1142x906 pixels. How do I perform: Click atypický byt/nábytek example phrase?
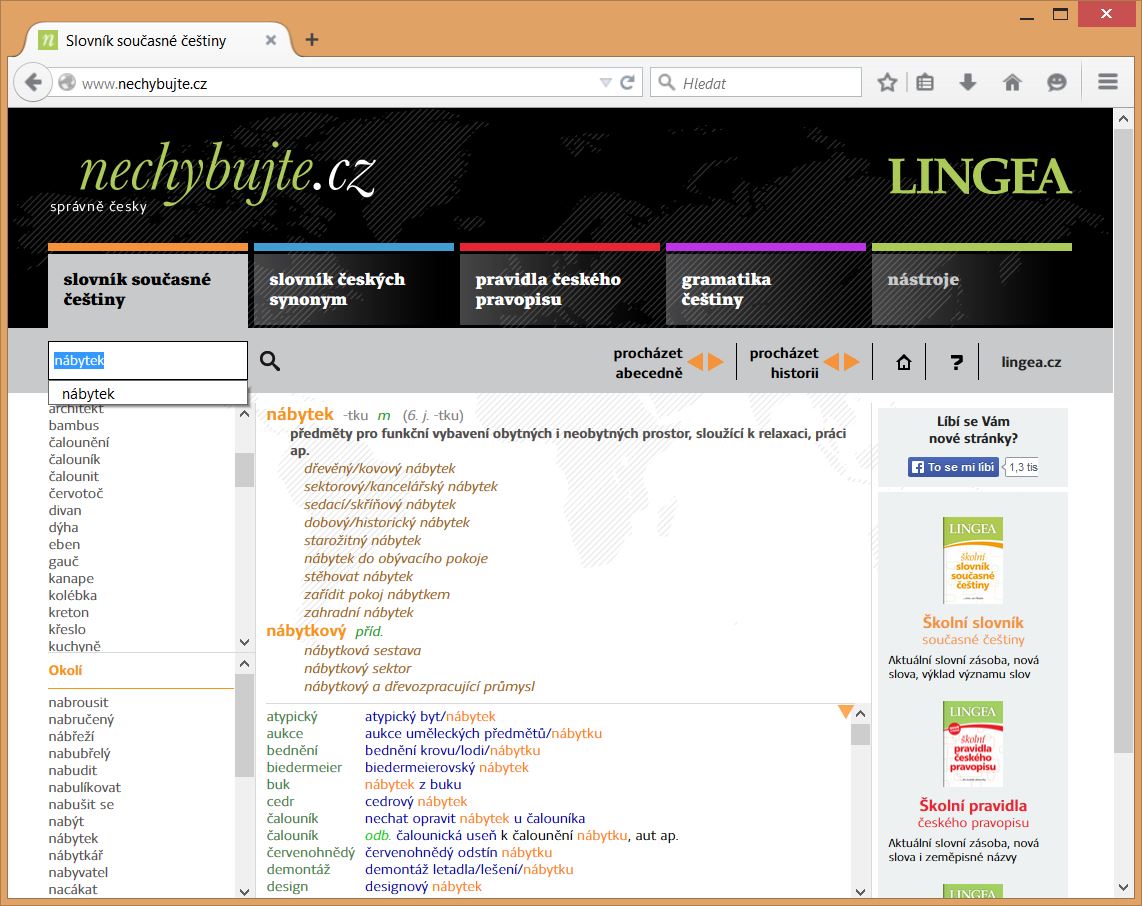coord(430,717)
